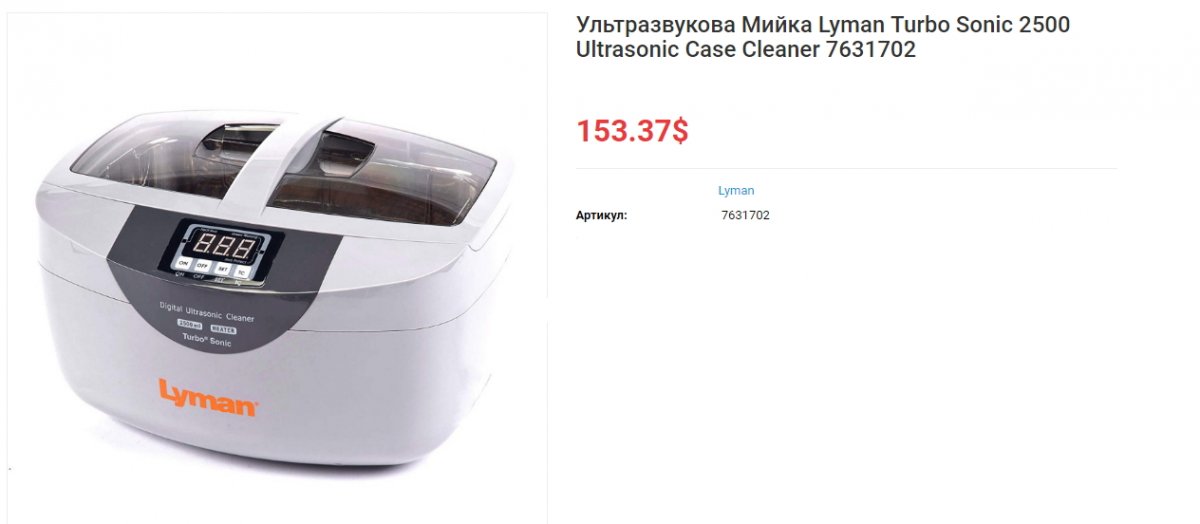Click the red 153.37$ price
1200x524 pixels.
click(632, 130)
